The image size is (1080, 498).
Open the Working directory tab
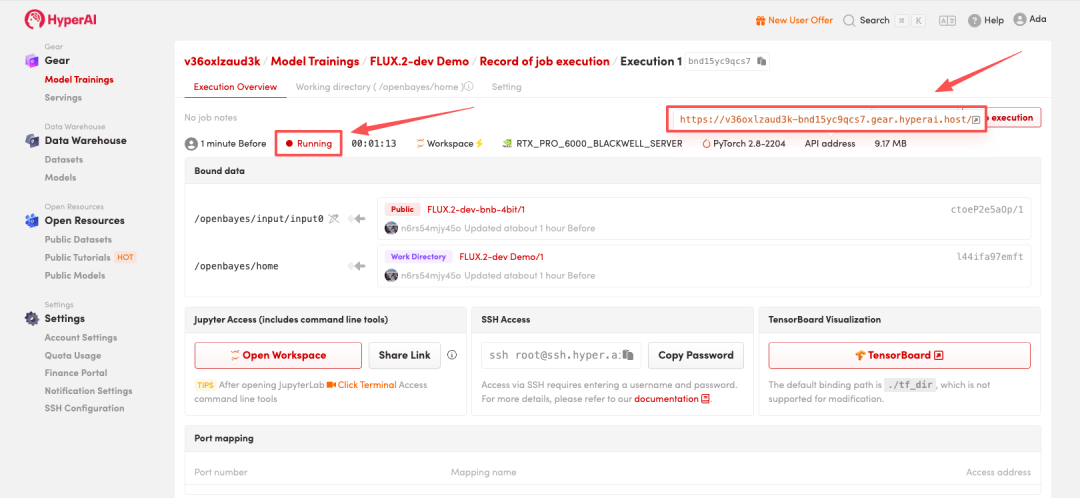click(x=380, y=87)
